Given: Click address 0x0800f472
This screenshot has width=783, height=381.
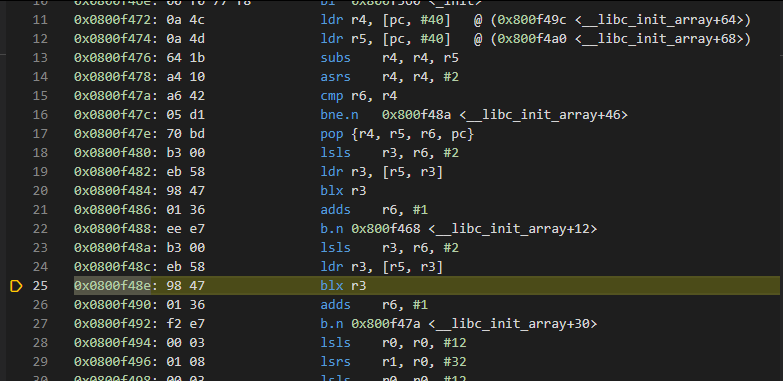Looking at the screenshot, I should pos(112,20).
